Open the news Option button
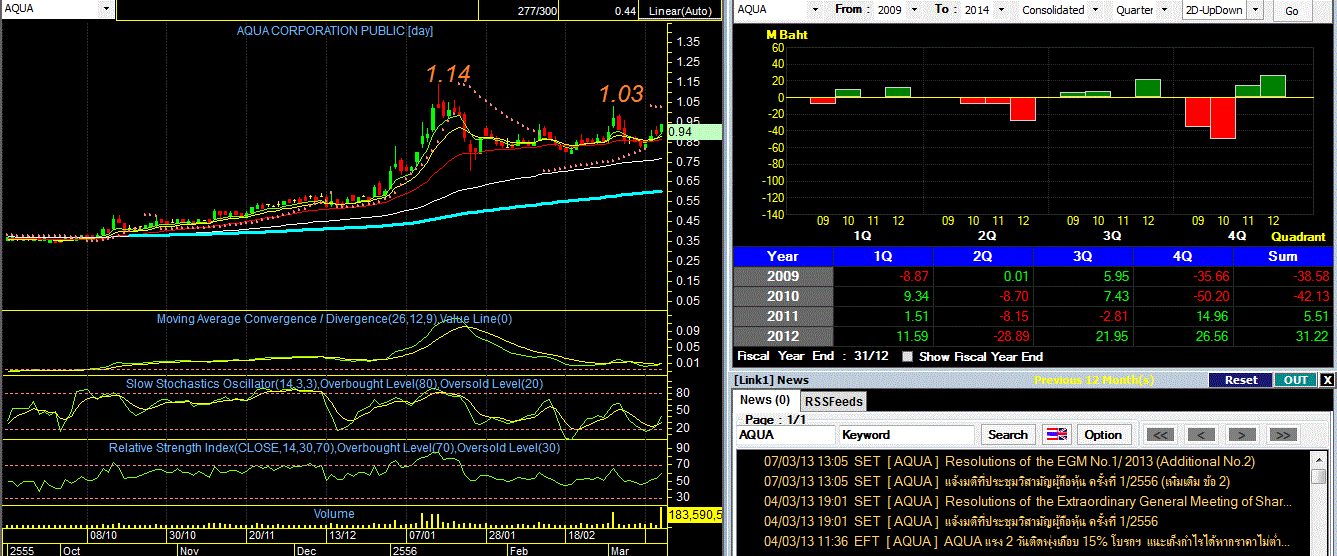Image resolution: width=1337 pixels, height=556 pixels. click(1103, 435)
